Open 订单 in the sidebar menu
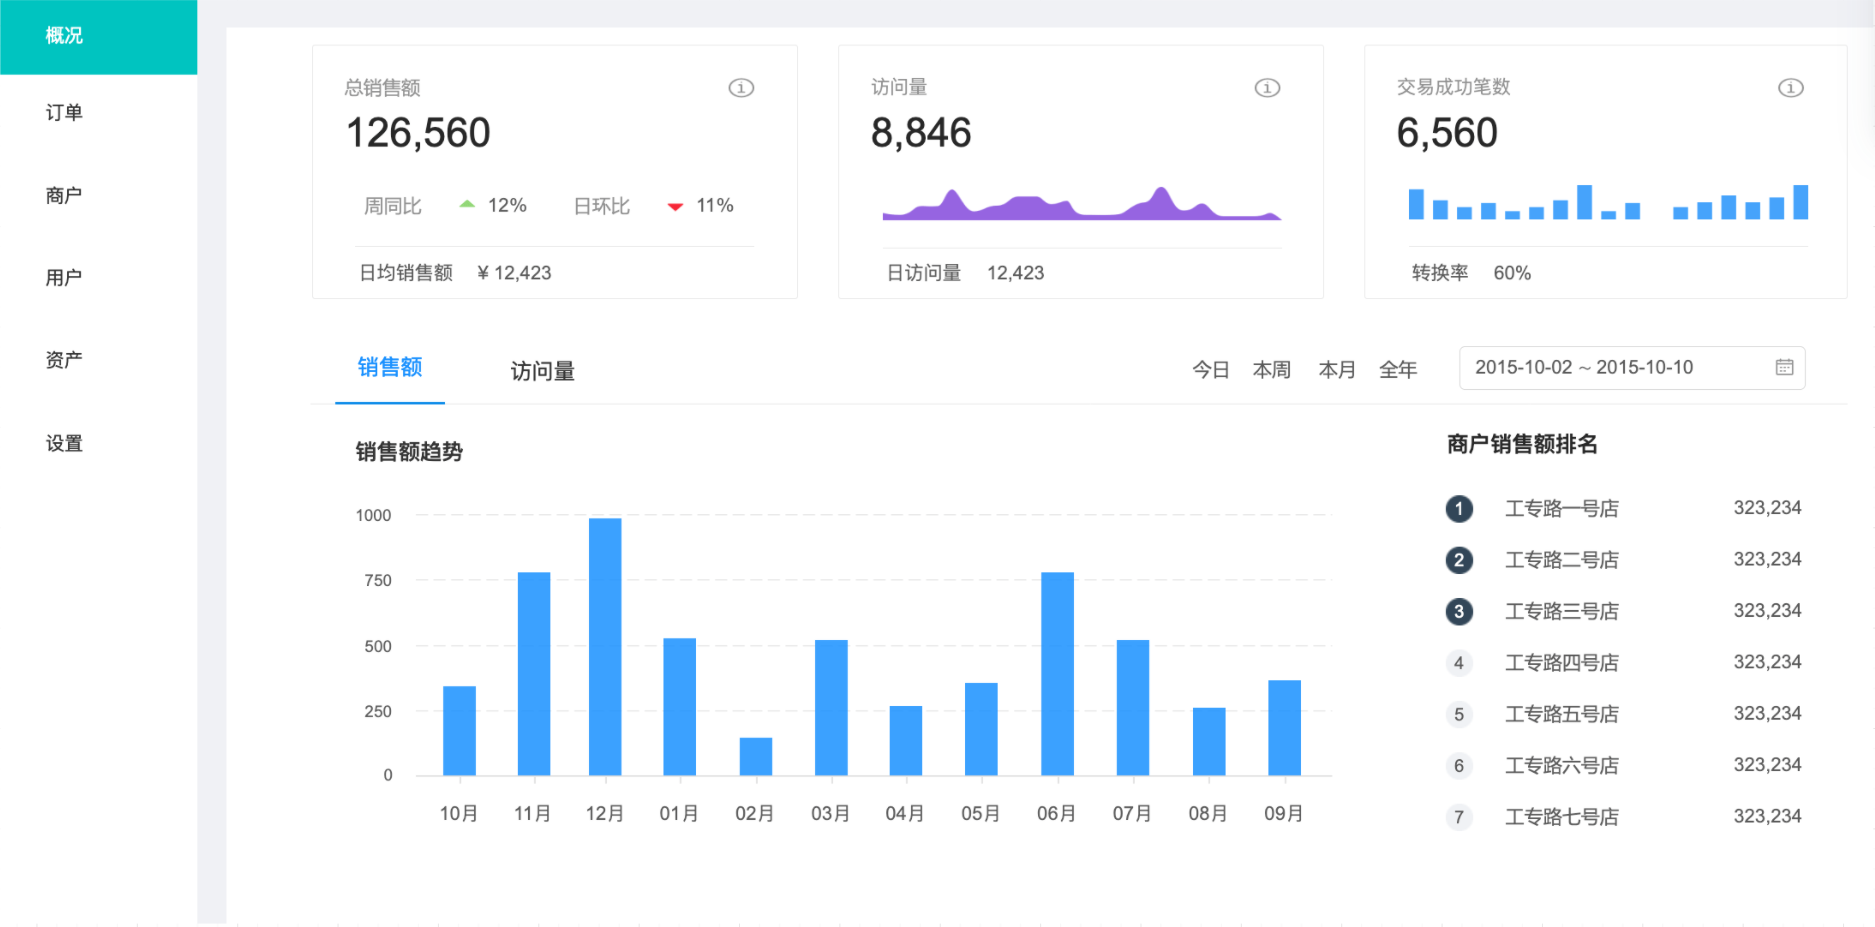1875x927 pixels. point(64,113)
